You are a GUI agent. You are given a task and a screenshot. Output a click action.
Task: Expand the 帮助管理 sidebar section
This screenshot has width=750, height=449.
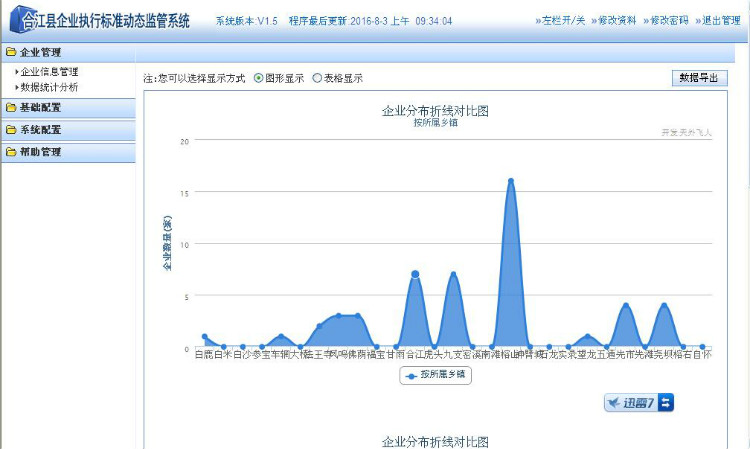[68, 152]
